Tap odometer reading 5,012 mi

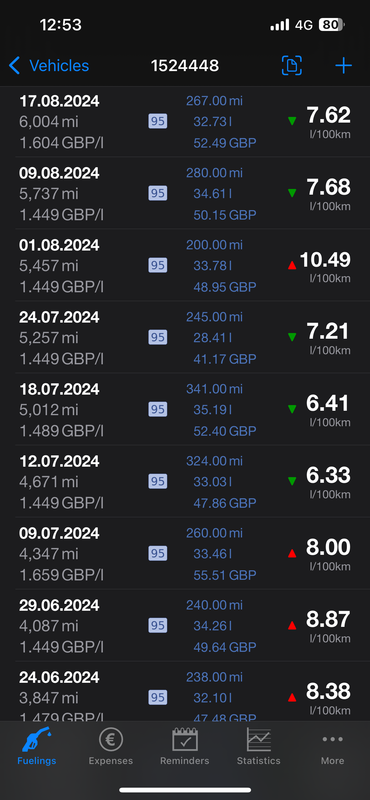click(49, 410)
